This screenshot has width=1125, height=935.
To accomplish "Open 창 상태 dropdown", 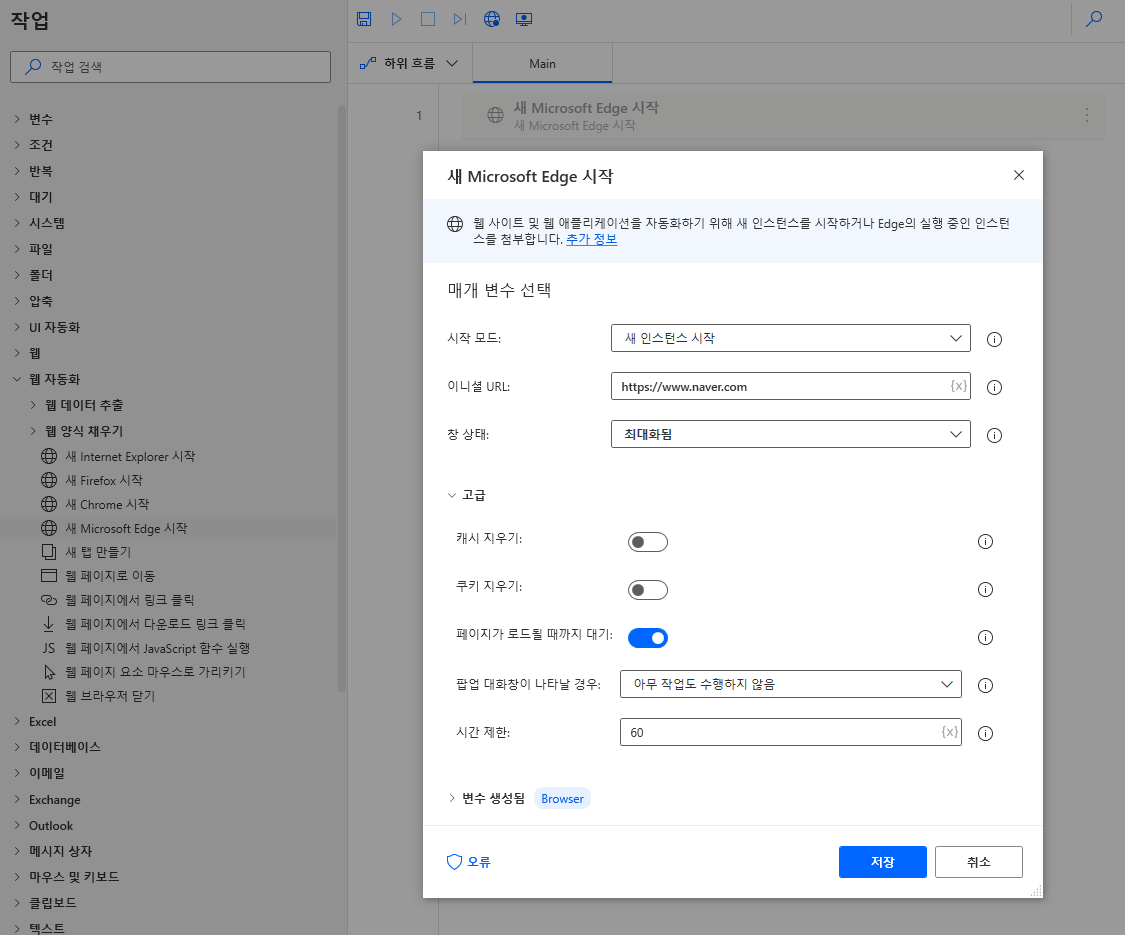I will [790, 434].
